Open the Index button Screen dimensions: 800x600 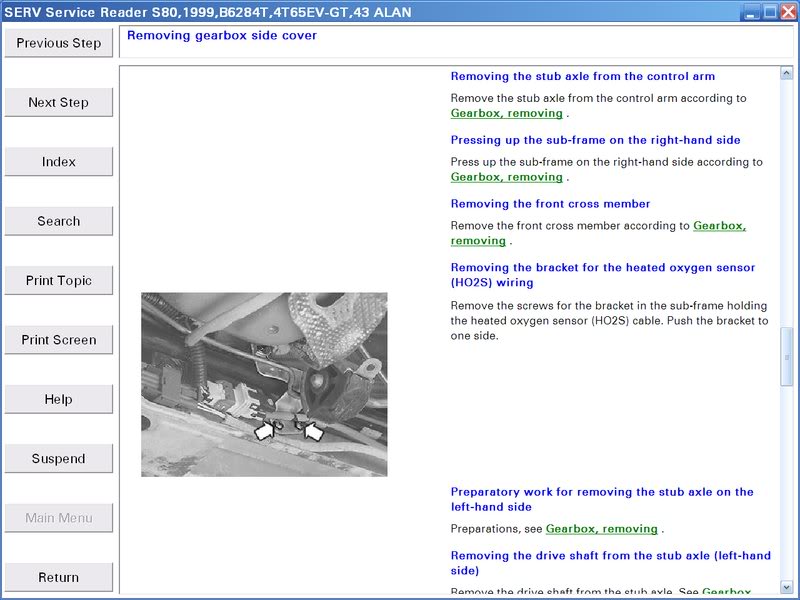59,162
